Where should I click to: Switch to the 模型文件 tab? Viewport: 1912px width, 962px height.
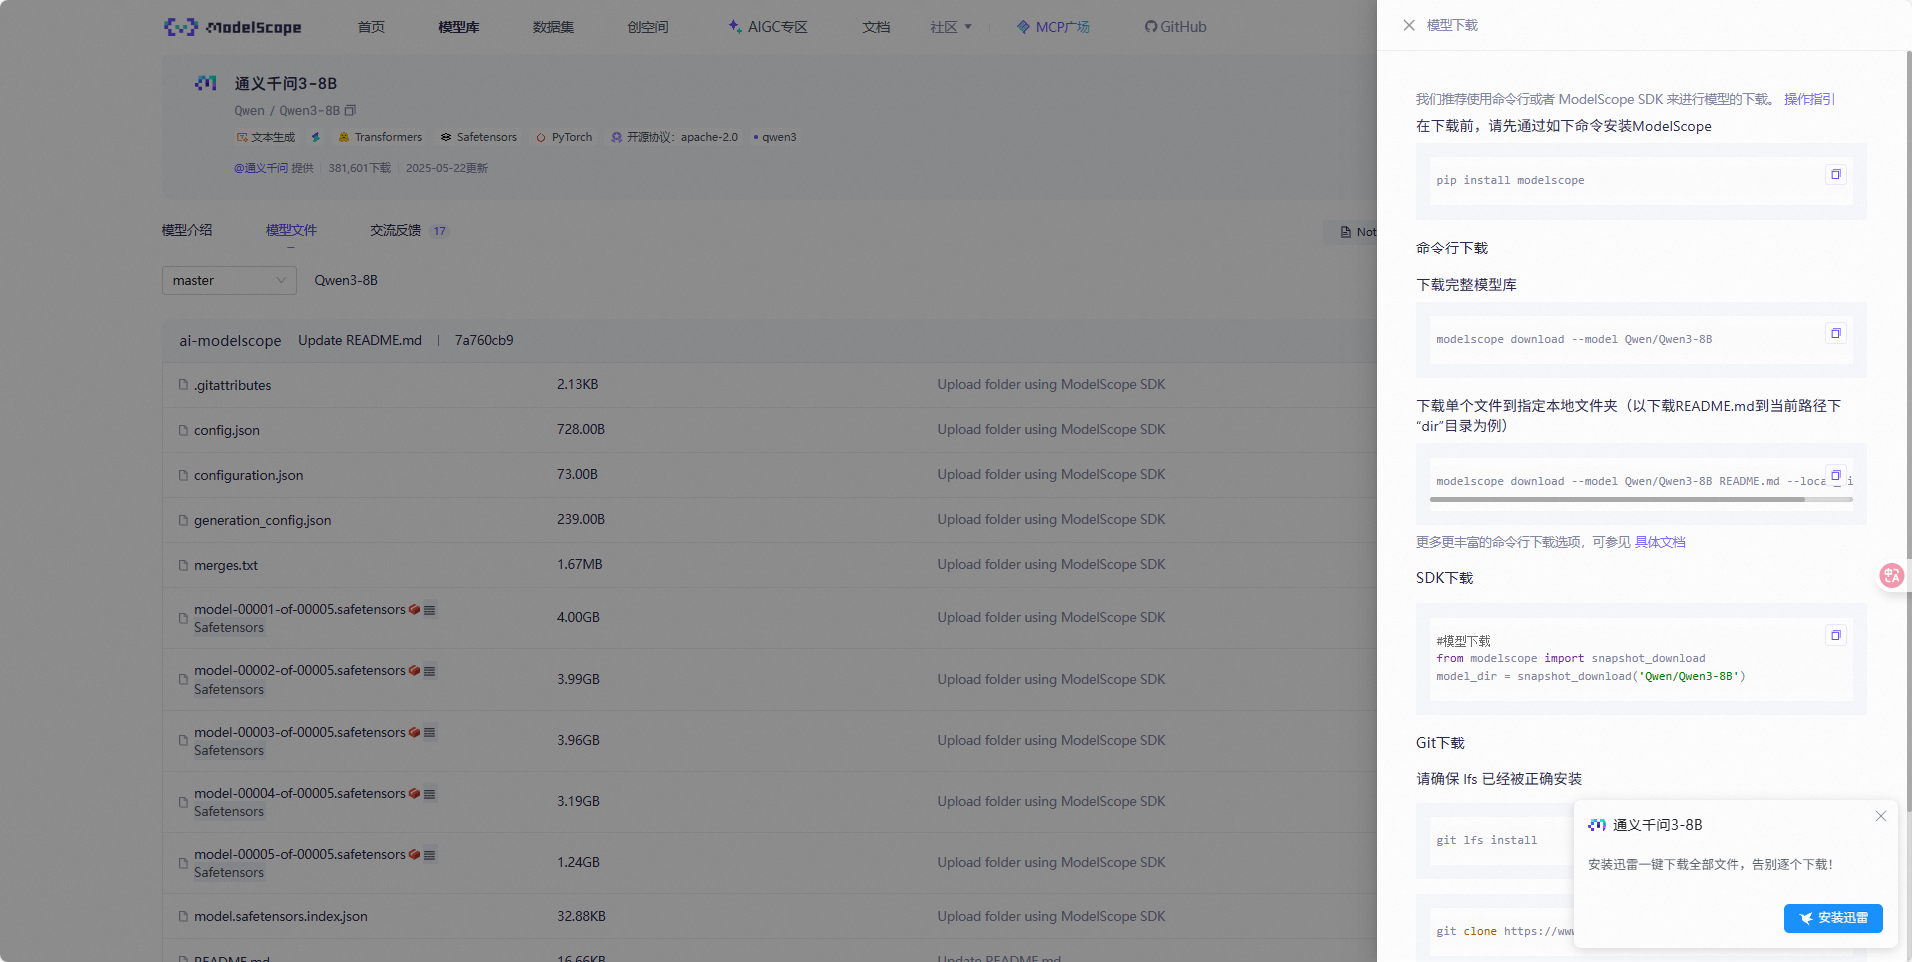291,230
